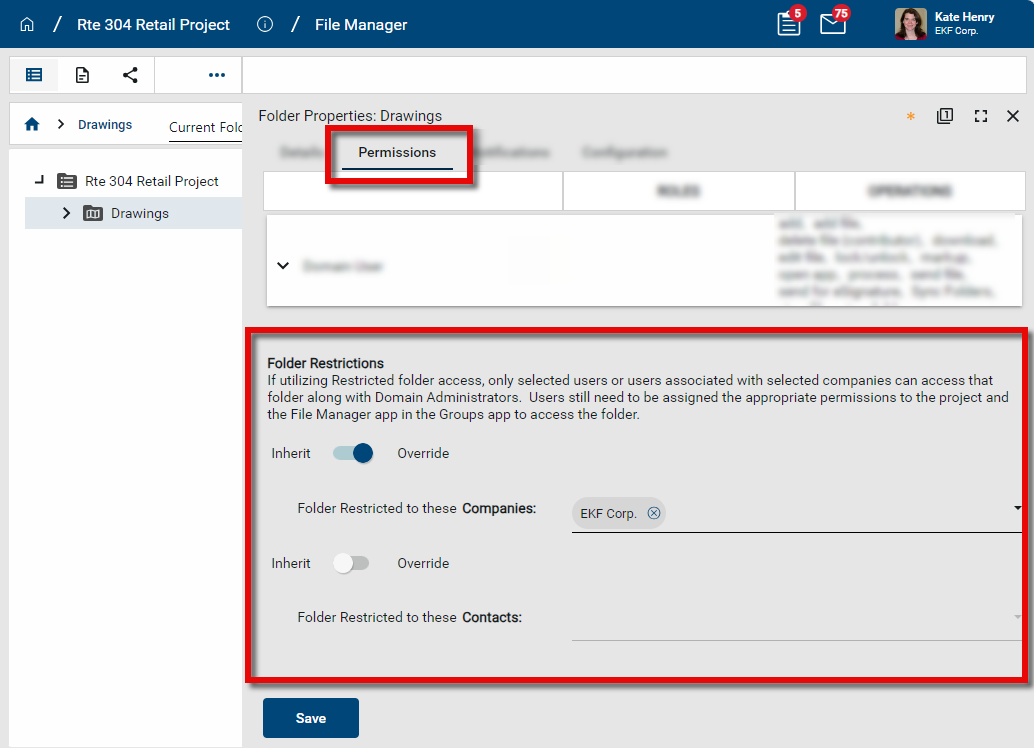Select the Permissions tab

point(397,153)
